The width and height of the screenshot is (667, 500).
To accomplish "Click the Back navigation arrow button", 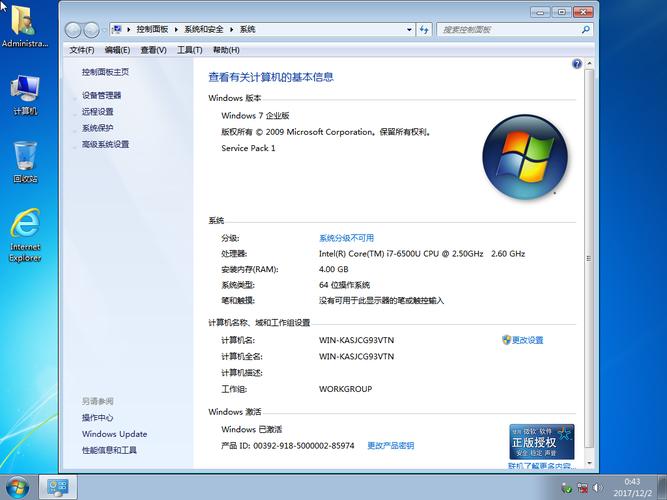I will (73, 30).
